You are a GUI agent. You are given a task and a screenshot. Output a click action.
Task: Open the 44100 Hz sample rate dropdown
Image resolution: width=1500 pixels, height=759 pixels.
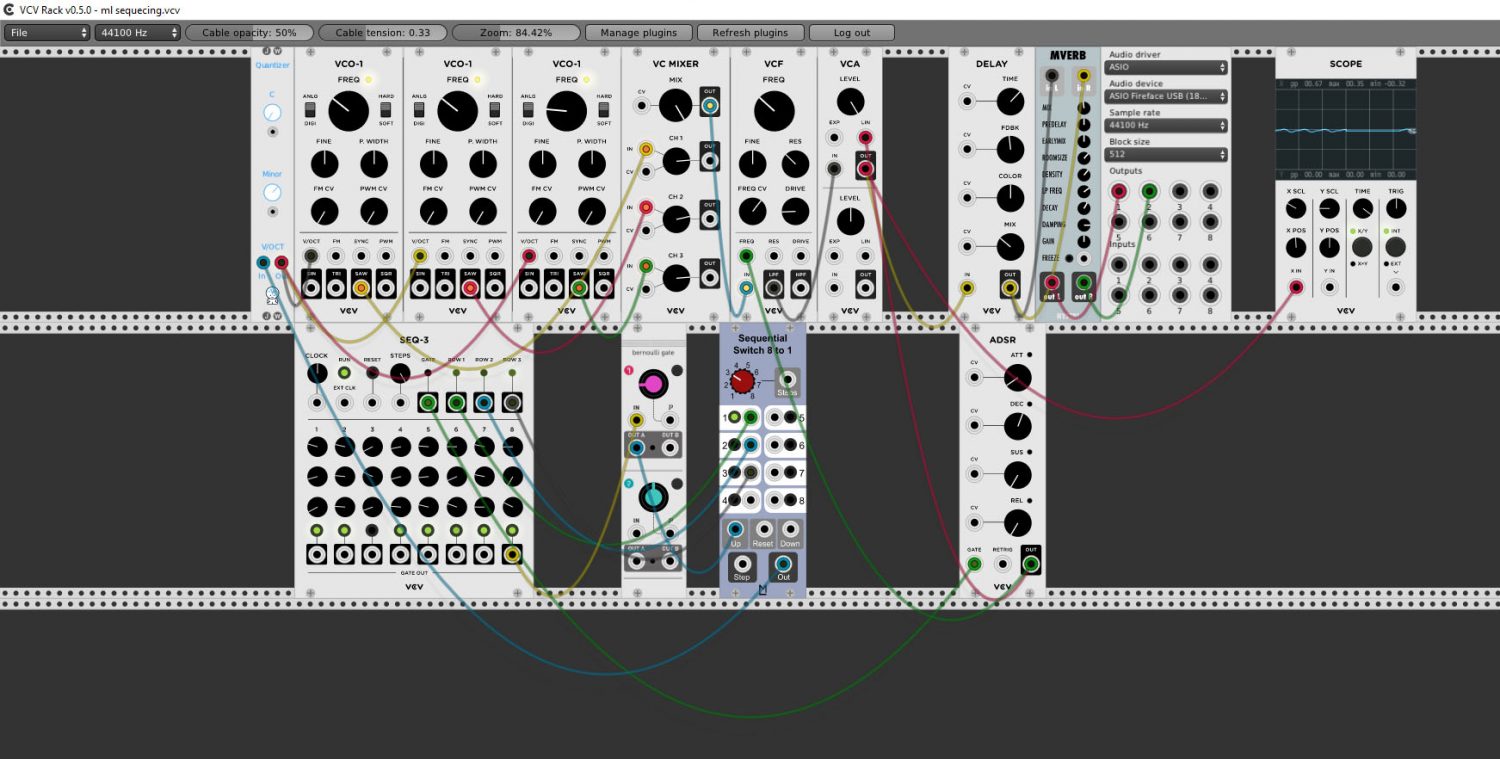138,32
